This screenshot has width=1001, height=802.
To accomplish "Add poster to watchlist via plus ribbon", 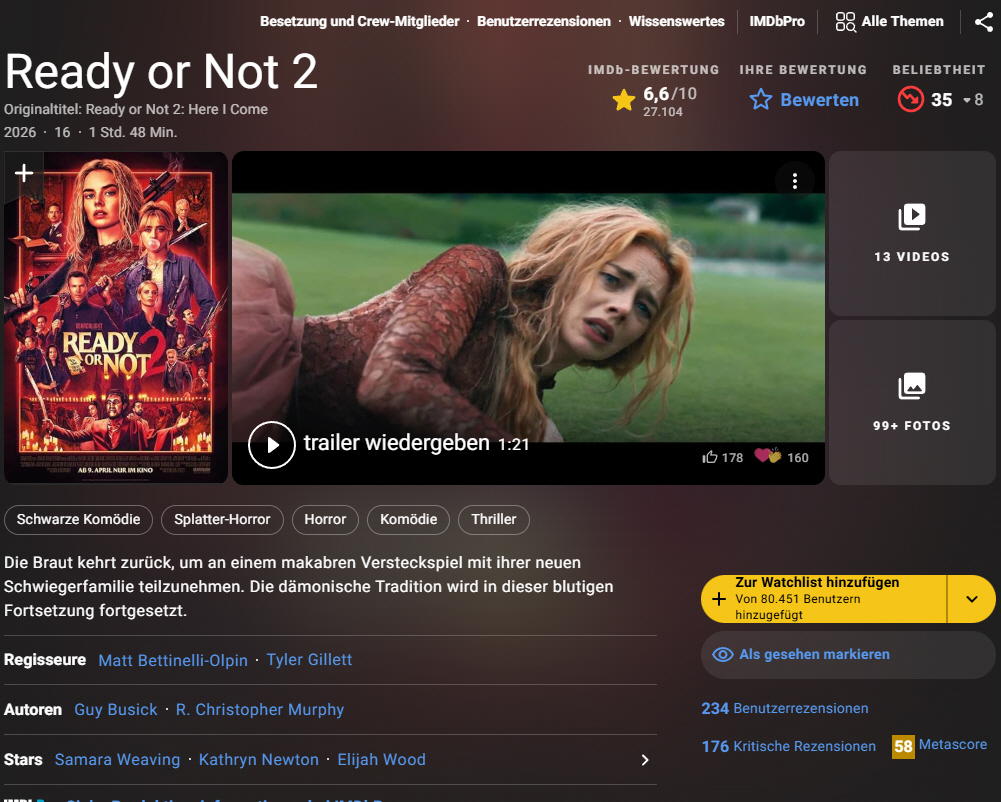I will click(24, 173).
